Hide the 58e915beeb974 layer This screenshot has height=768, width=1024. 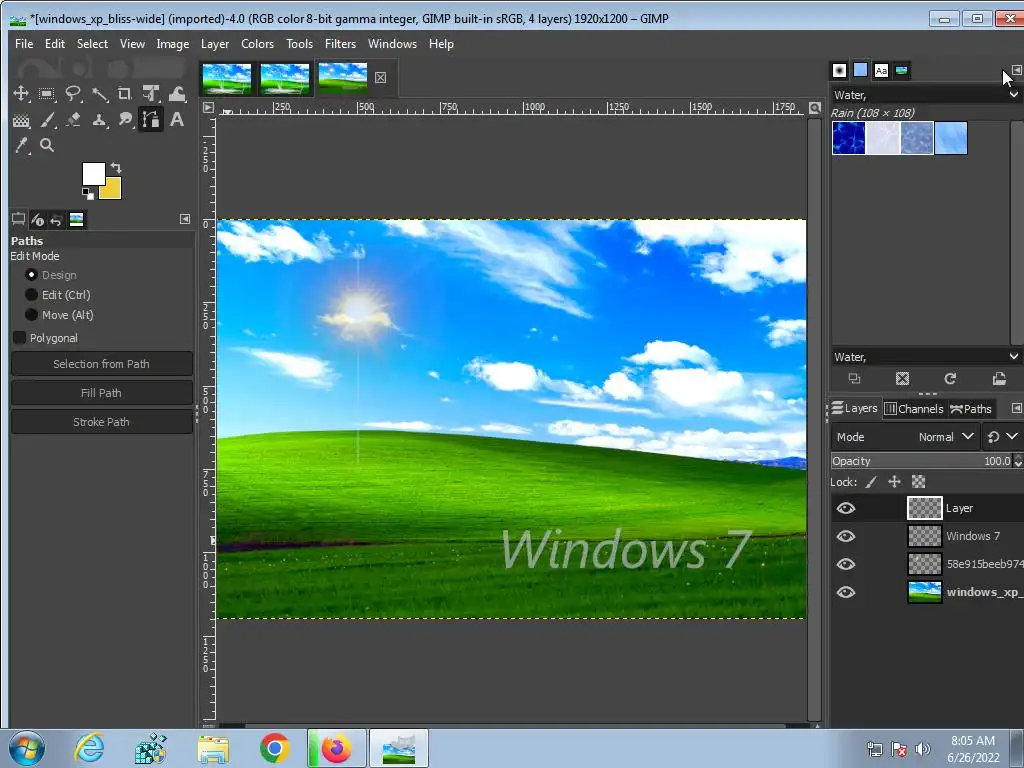846,564
